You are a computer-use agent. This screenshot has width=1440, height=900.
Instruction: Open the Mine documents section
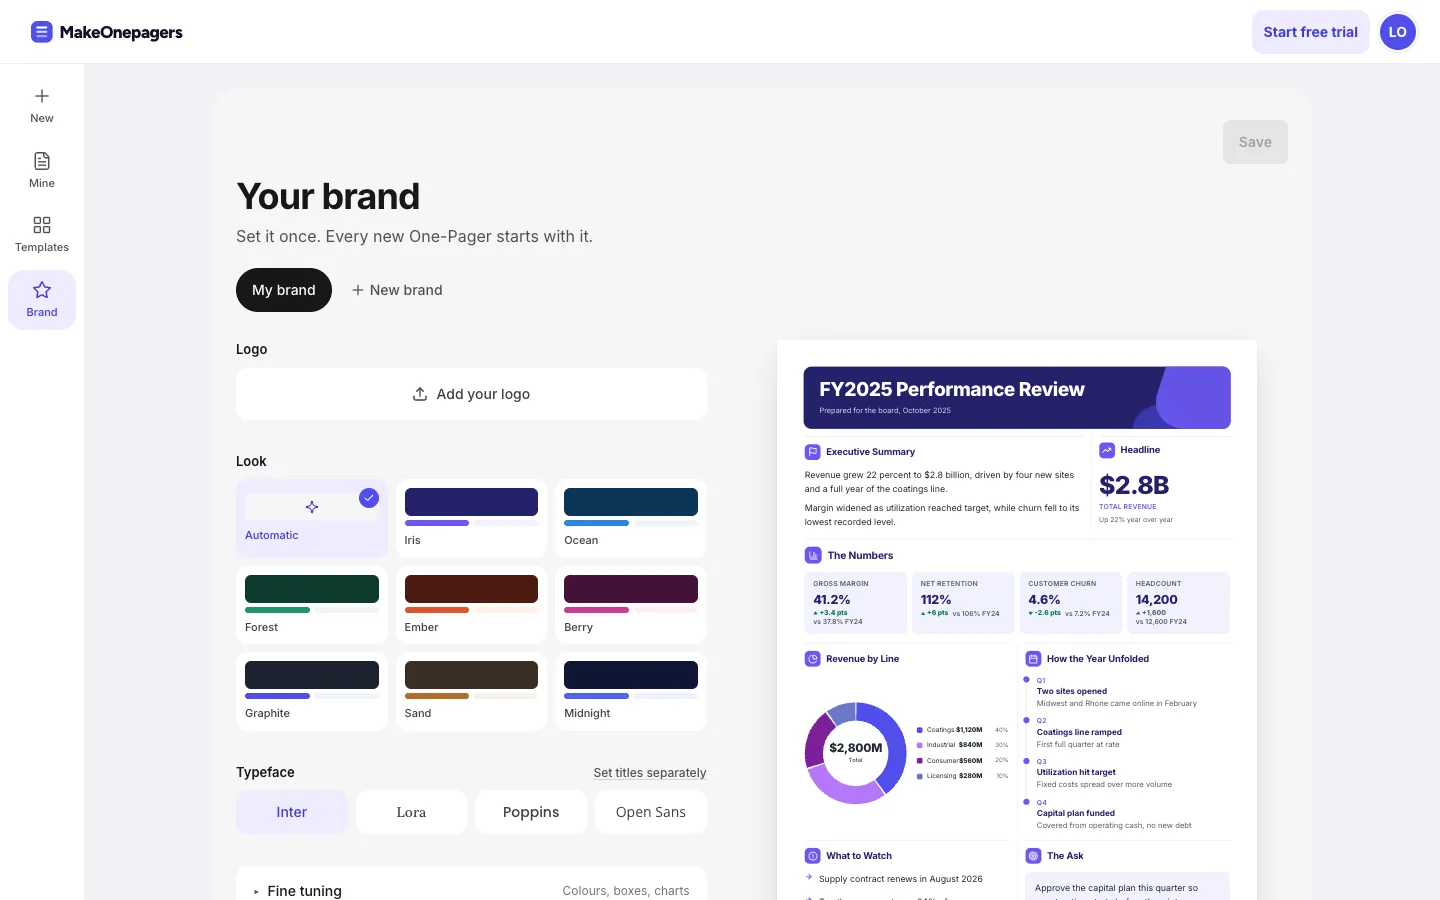tap(42, 171)
